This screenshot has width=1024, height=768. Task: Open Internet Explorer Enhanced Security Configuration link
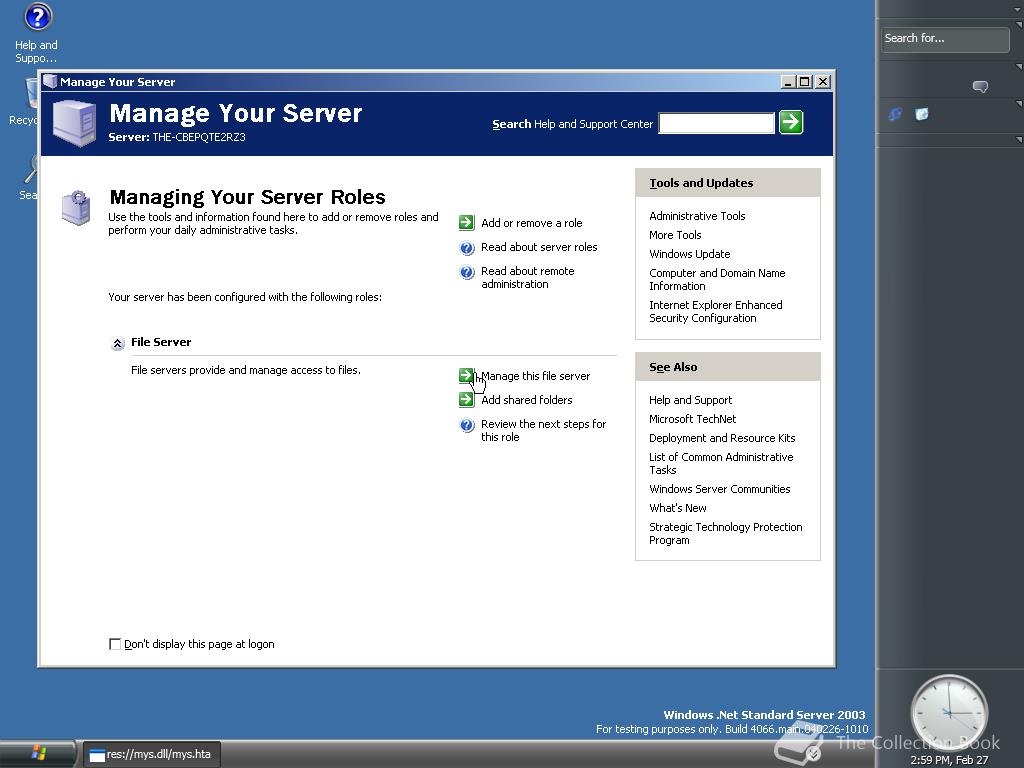[x=716, y=312]
